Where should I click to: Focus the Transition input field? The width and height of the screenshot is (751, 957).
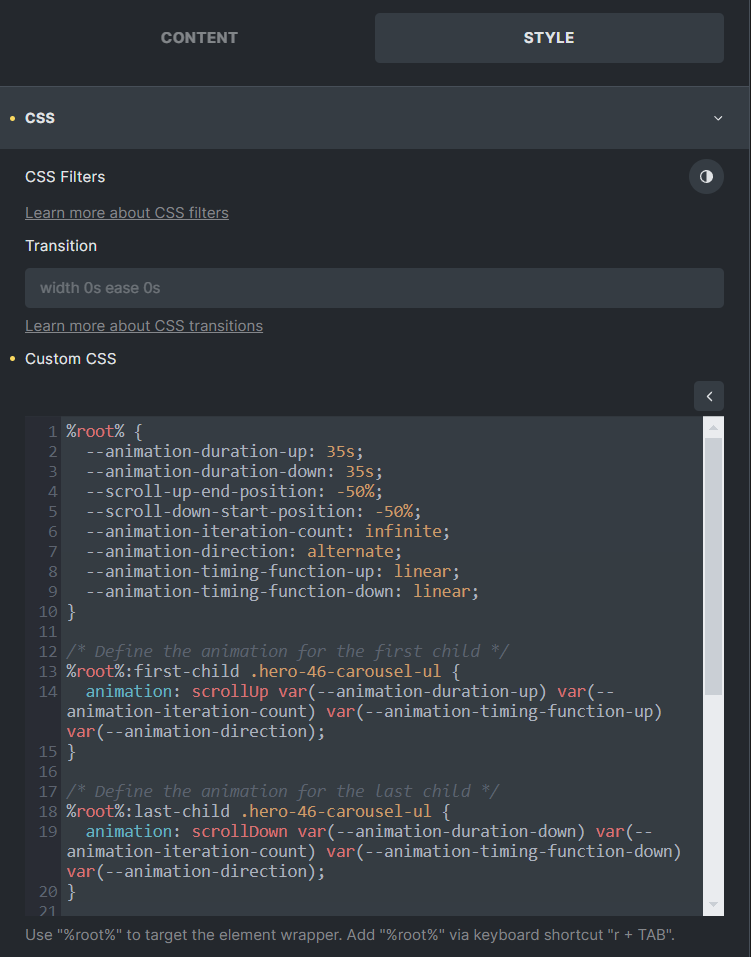[374, 288]
